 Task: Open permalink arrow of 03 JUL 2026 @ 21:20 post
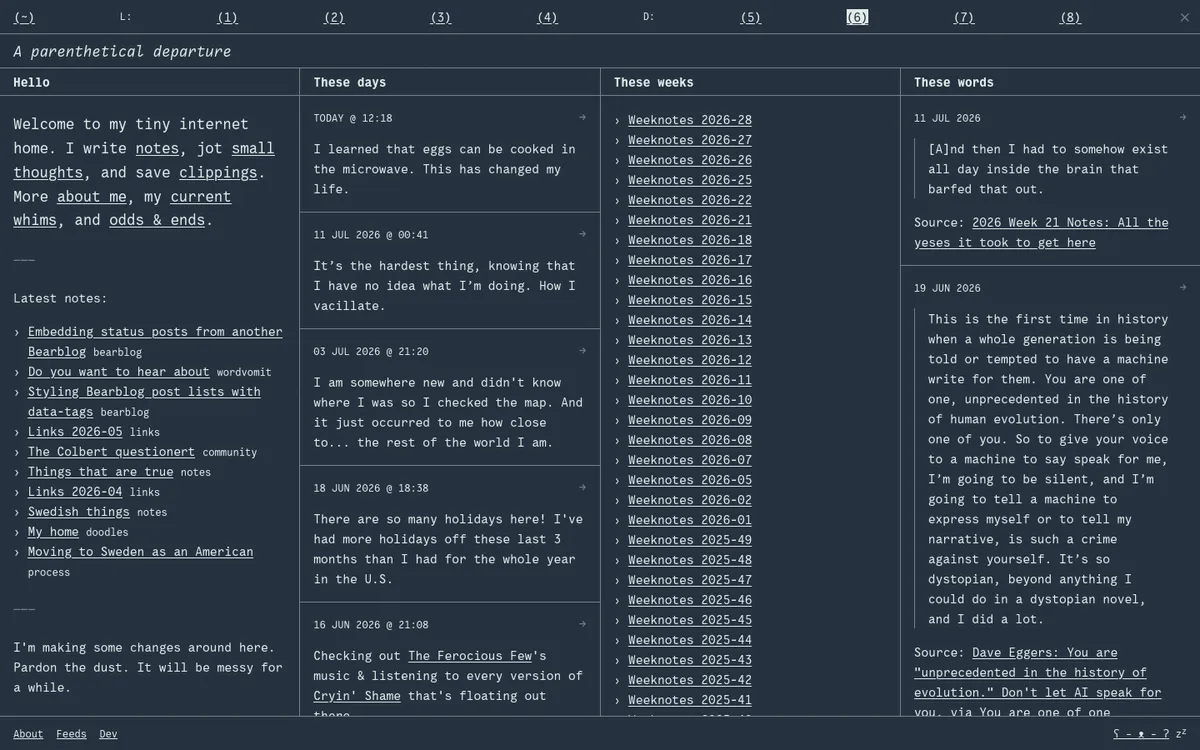pyautogui.click(x=582, y=351)
